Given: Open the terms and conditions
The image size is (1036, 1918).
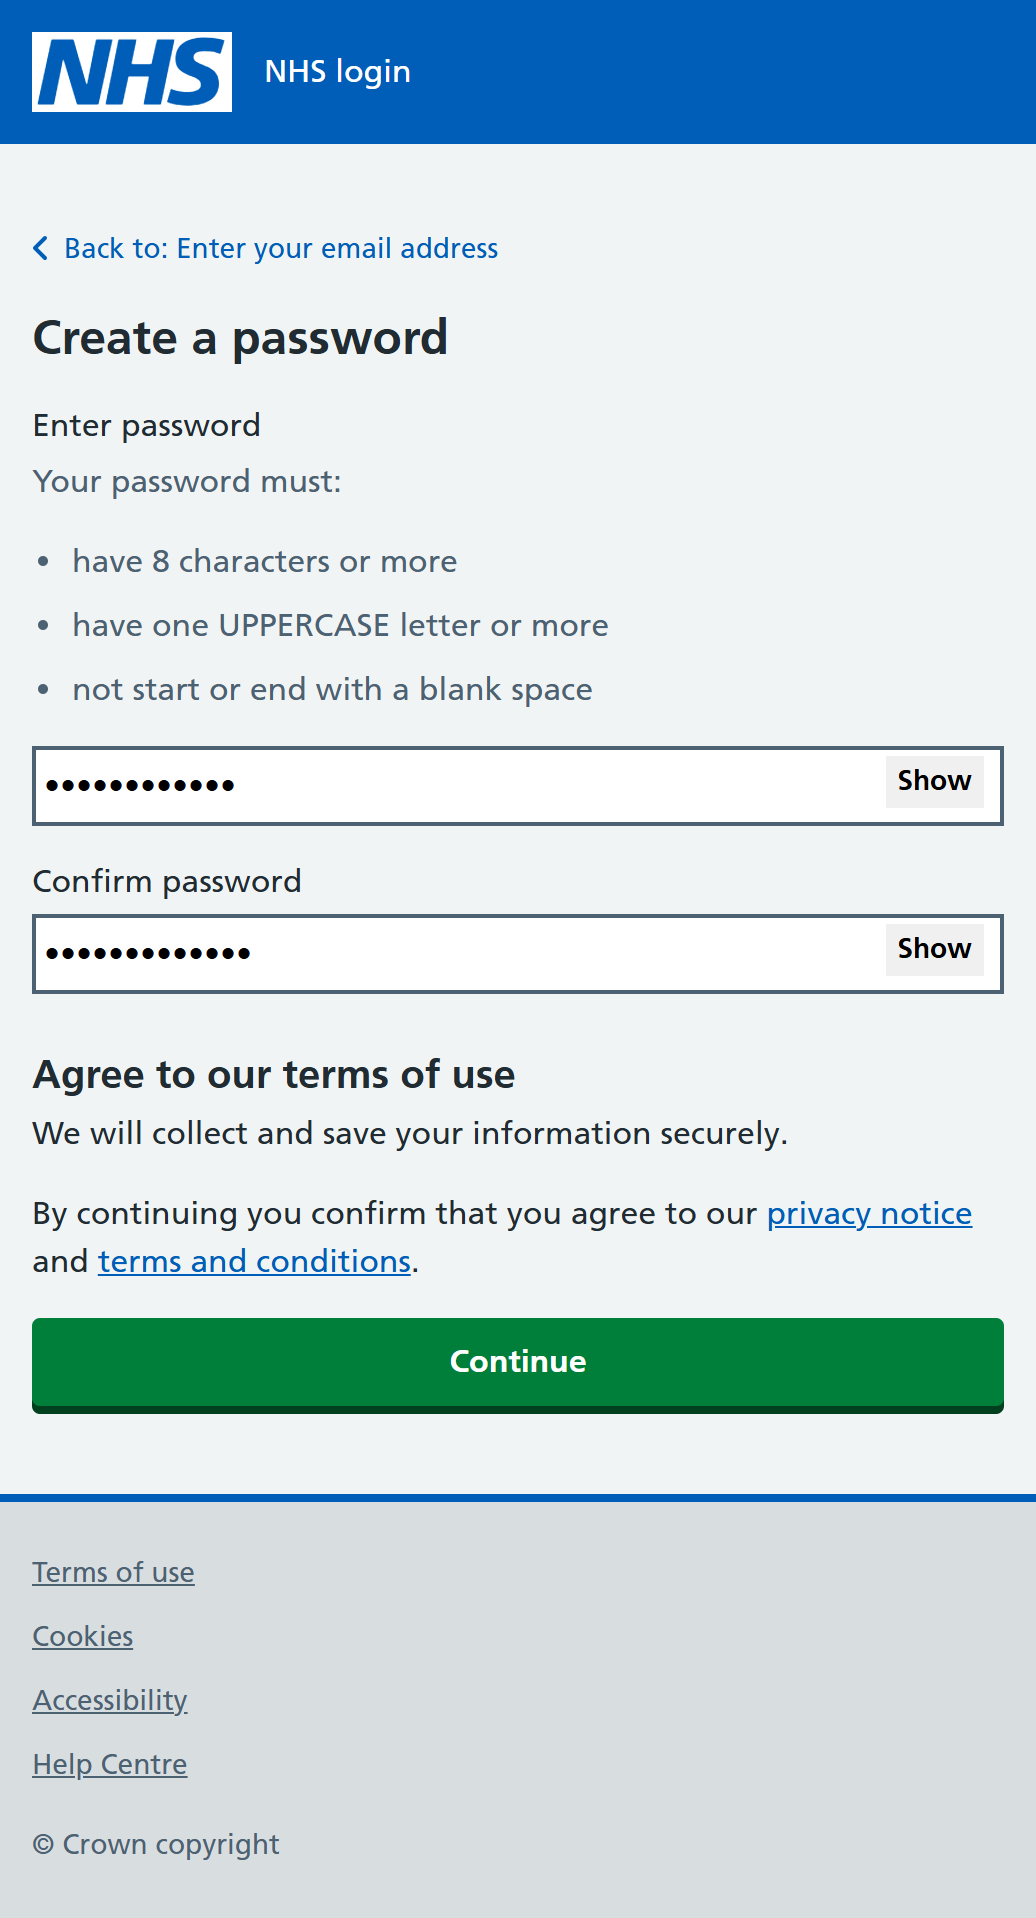Looking at the screenshot, I should [x=253, y=1260].
